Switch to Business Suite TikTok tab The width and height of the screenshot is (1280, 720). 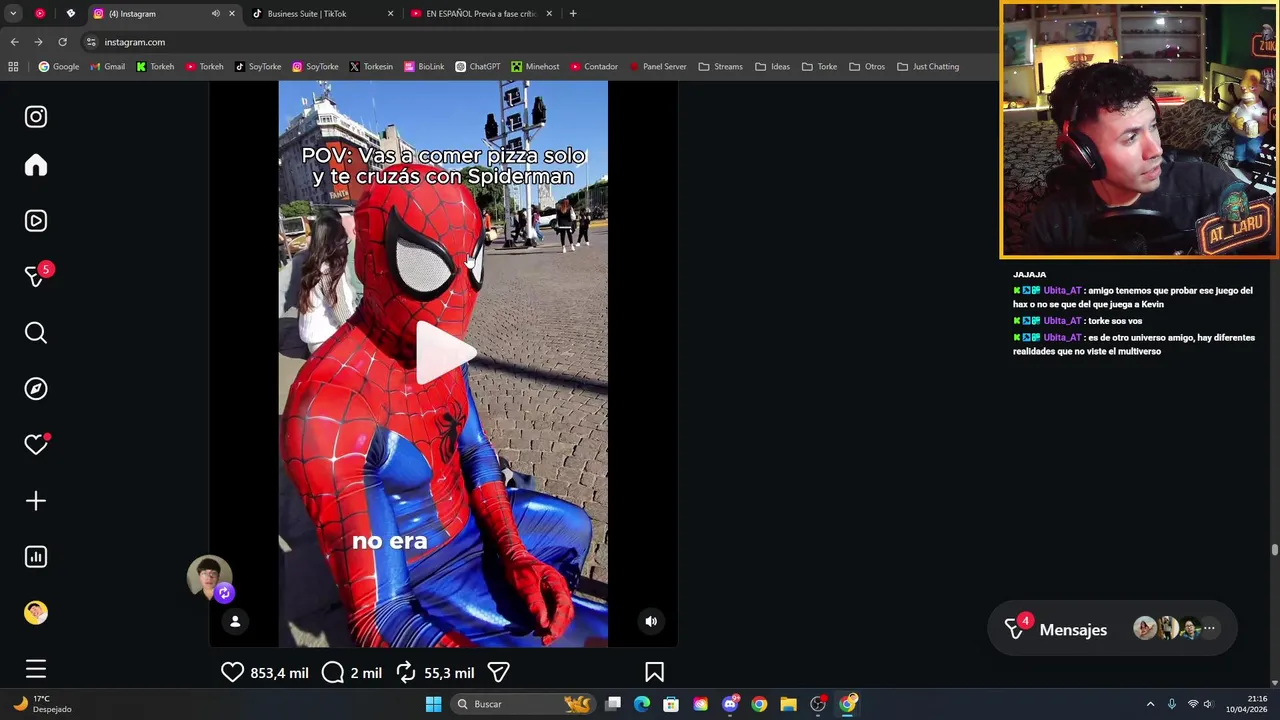[322, 14]
